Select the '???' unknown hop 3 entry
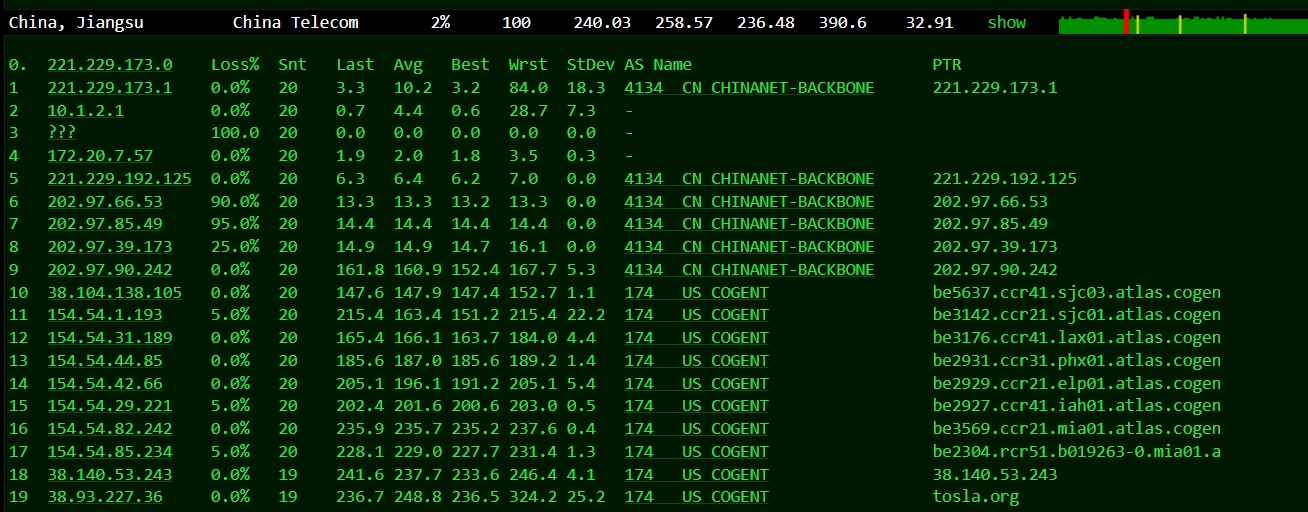Viewport: 1308px width, 512px height. tap(62, 133)
